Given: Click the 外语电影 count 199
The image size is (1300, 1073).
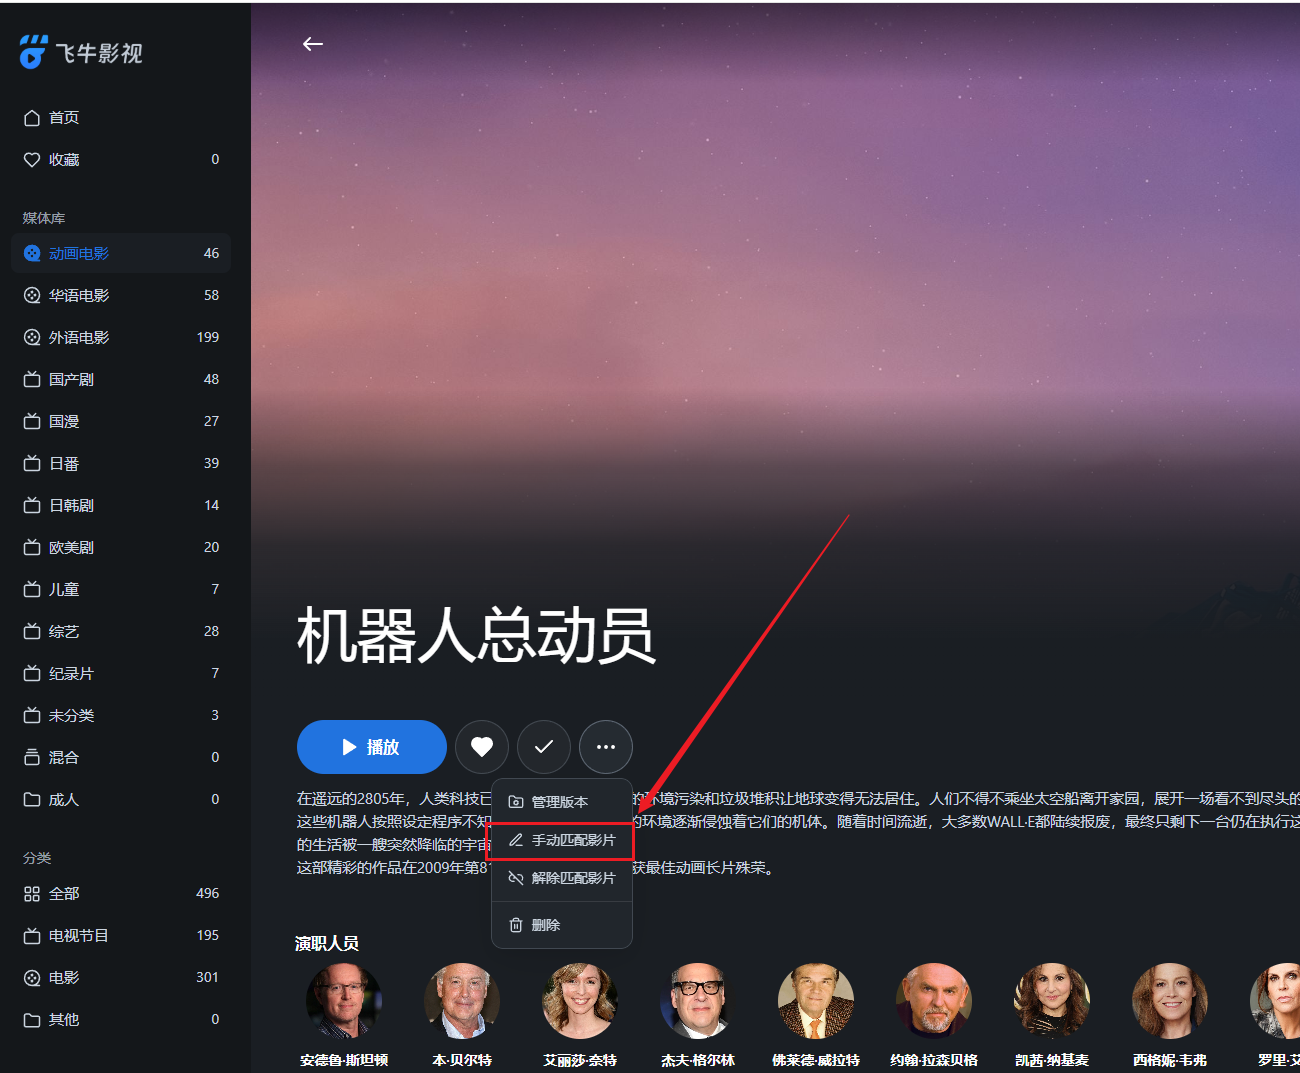Looking at the screenshot, I should click(208, 338).
